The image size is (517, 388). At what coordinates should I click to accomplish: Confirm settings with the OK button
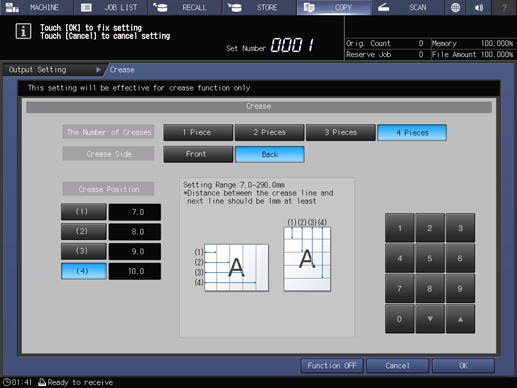(x=463, y=366)
